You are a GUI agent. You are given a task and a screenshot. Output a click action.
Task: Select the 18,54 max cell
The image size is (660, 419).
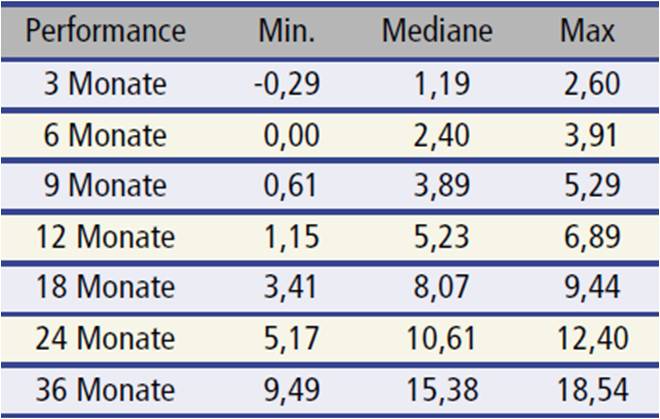[593, 390]
